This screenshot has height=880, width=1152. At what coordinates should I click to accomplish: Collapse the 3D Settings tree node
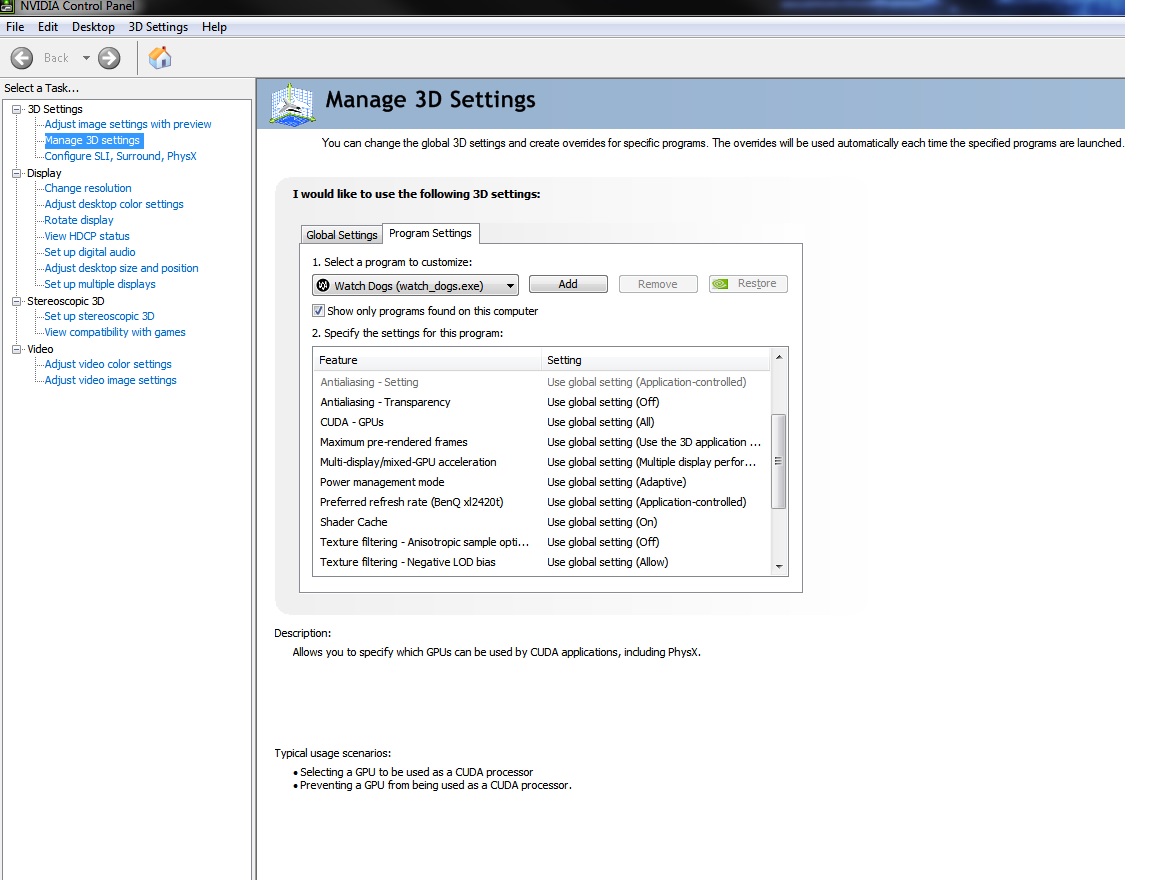pos(17,109)
